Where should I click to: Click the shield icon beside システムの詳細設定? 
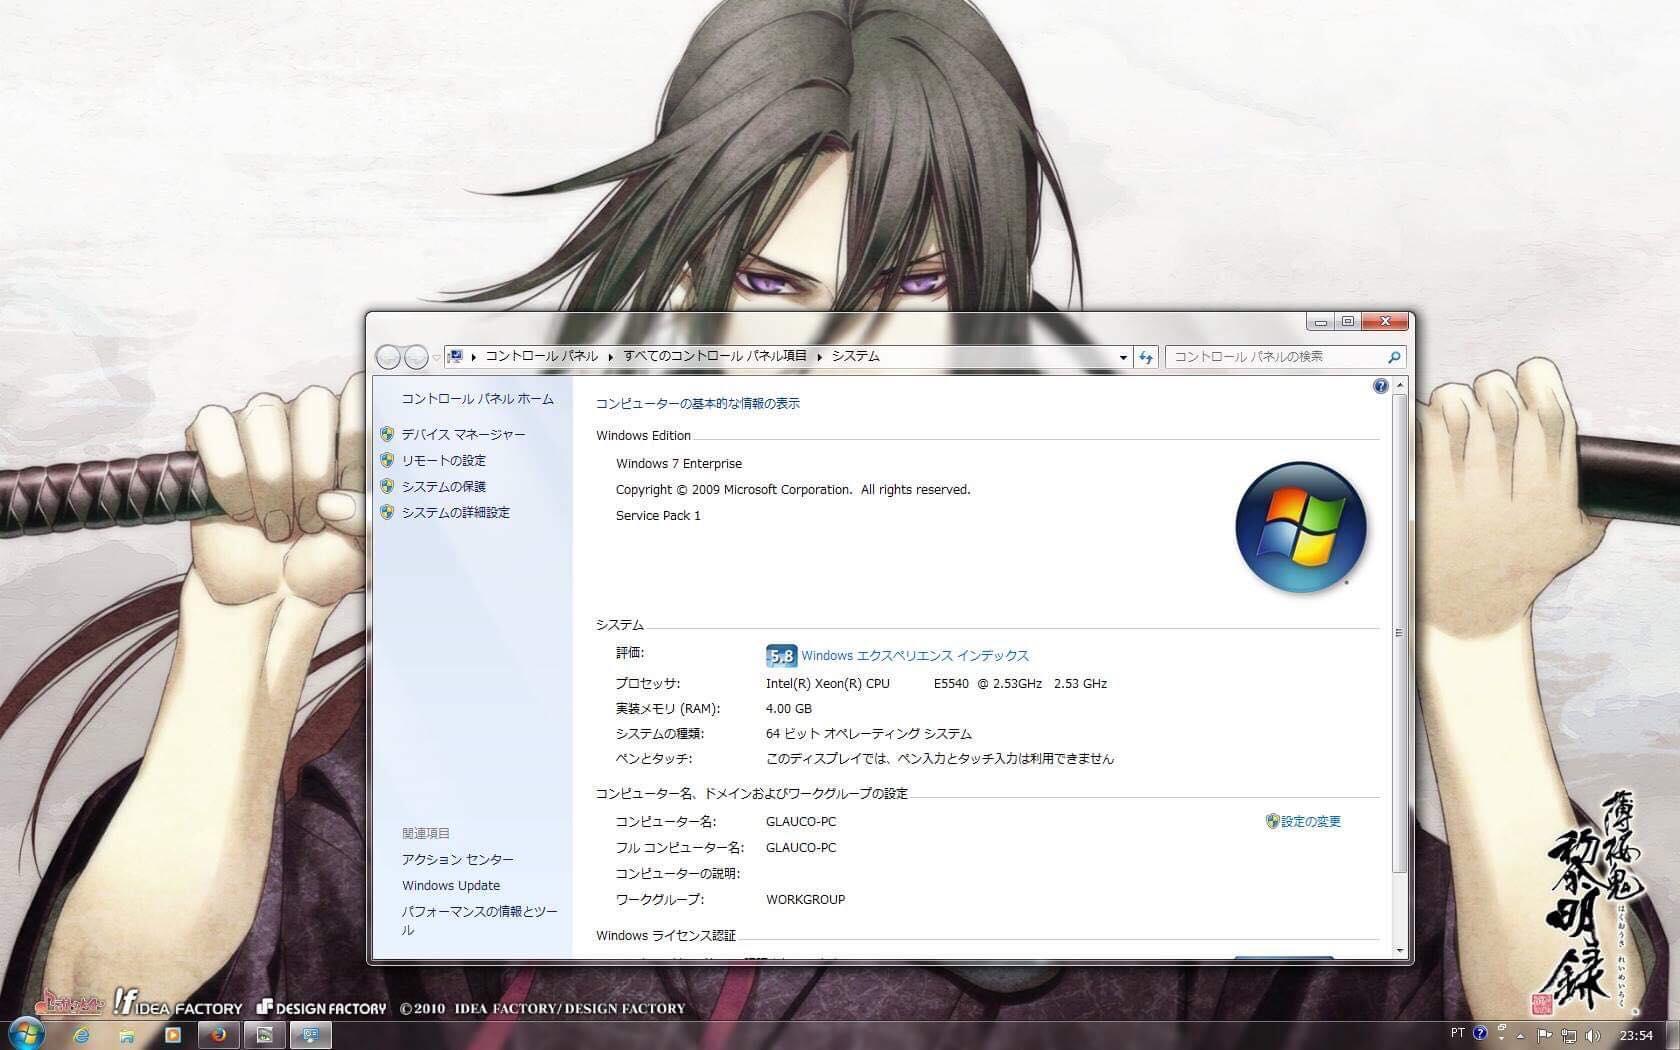[x=387, y=512]
